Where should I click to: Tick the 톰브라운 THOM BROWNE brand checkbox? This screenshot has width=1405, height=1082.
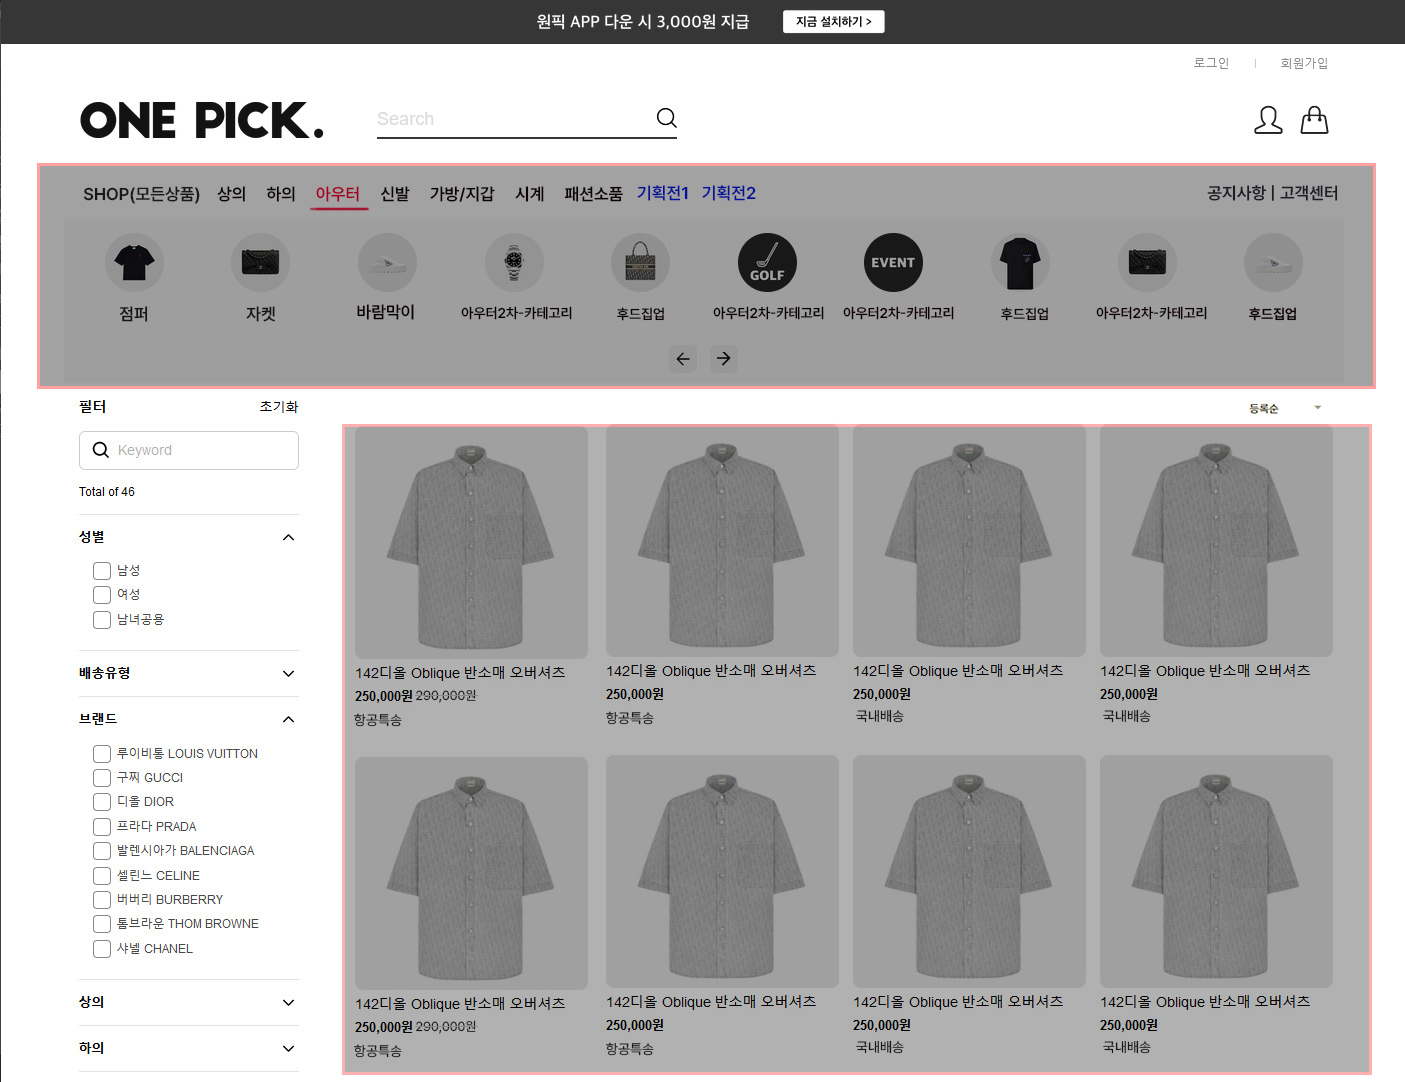pyautogui.click(x=102, y=924)
